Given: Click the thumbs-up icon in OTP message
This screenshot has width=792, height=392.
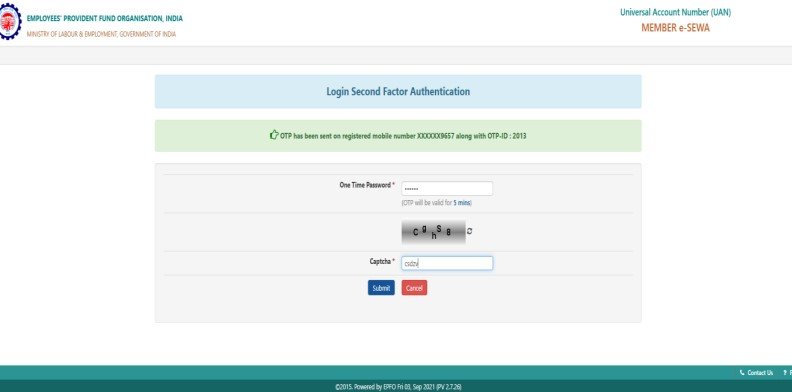Looking at the screenshot, I should pos(274,135).
